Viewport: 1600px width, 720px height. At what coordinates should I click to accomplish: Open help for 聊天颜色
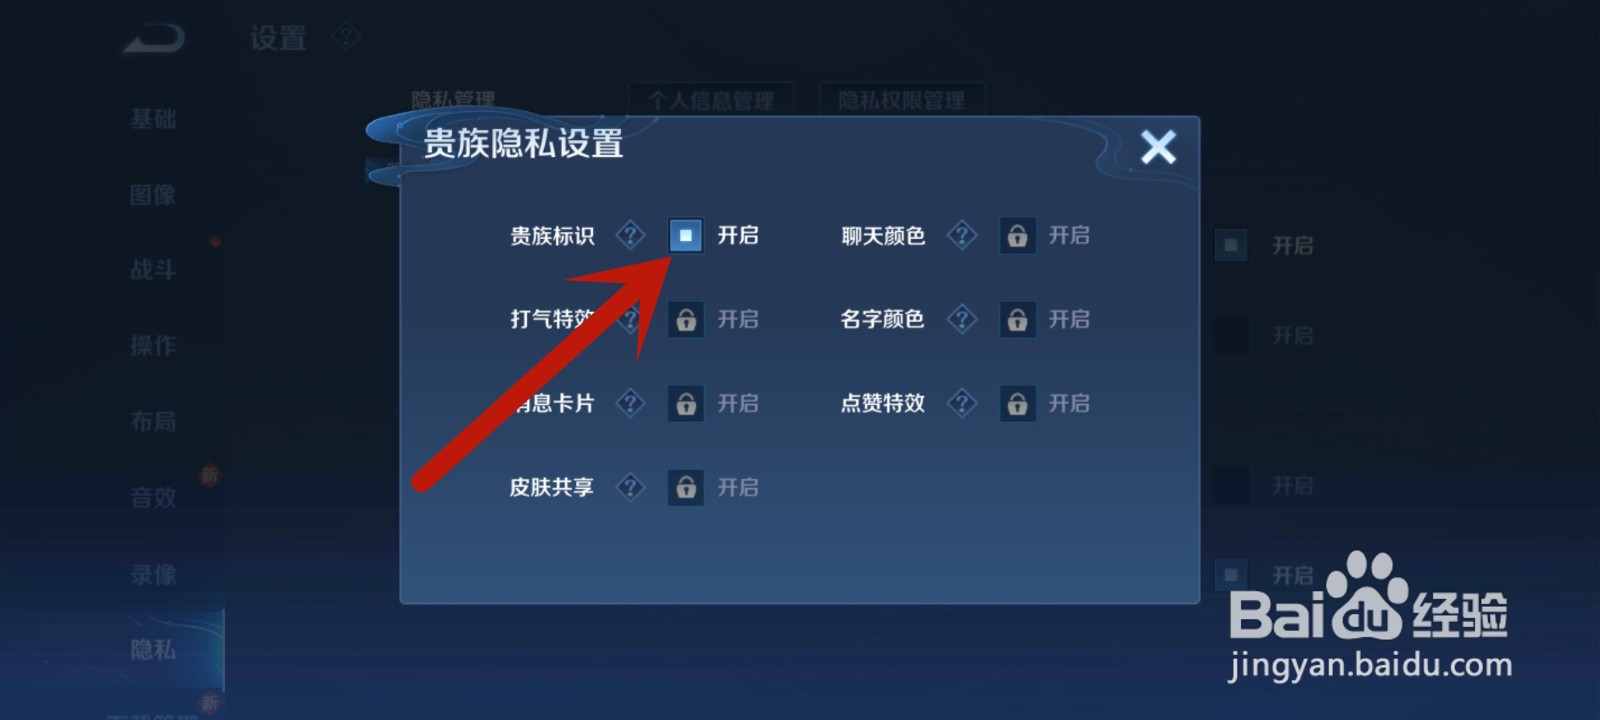coord(962,235)
